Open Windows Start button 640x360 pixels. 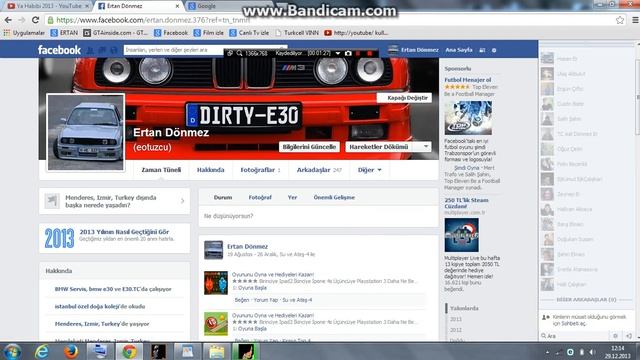click(x=12, y=351)
